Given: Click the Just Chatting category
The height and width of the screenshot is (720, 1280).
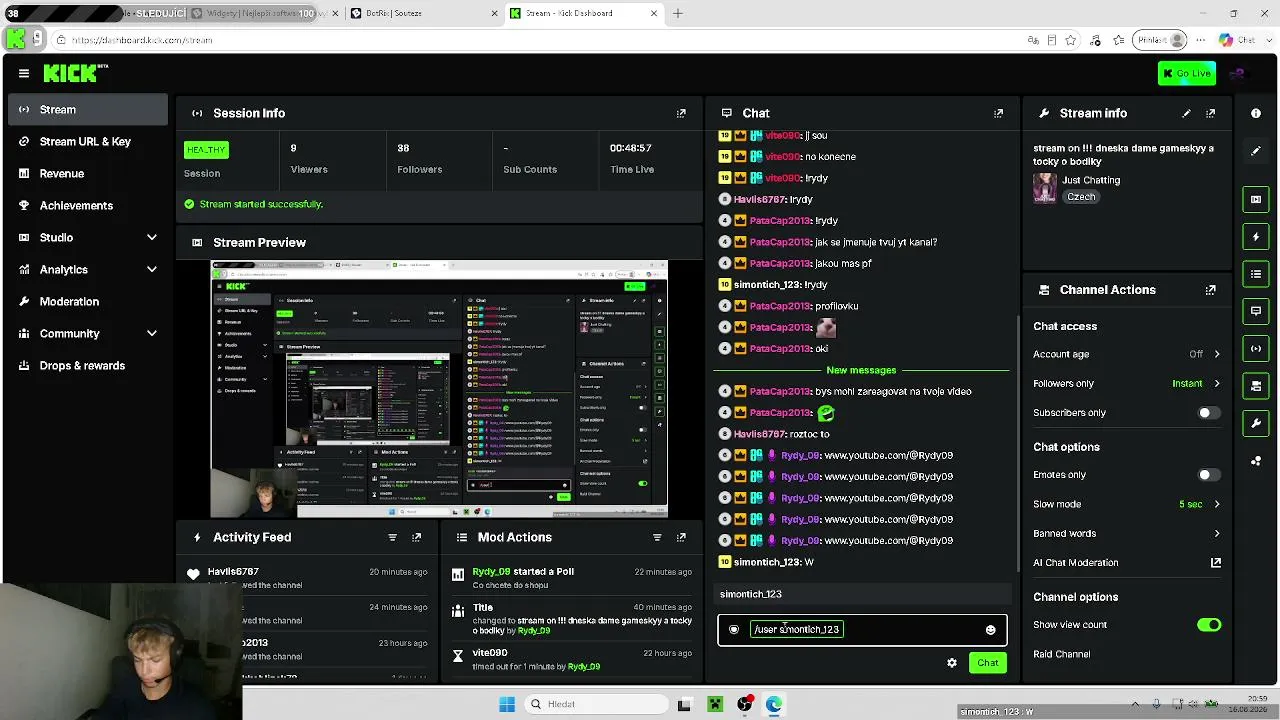Looking at the screenshot, I should (x=1091, y=180).
